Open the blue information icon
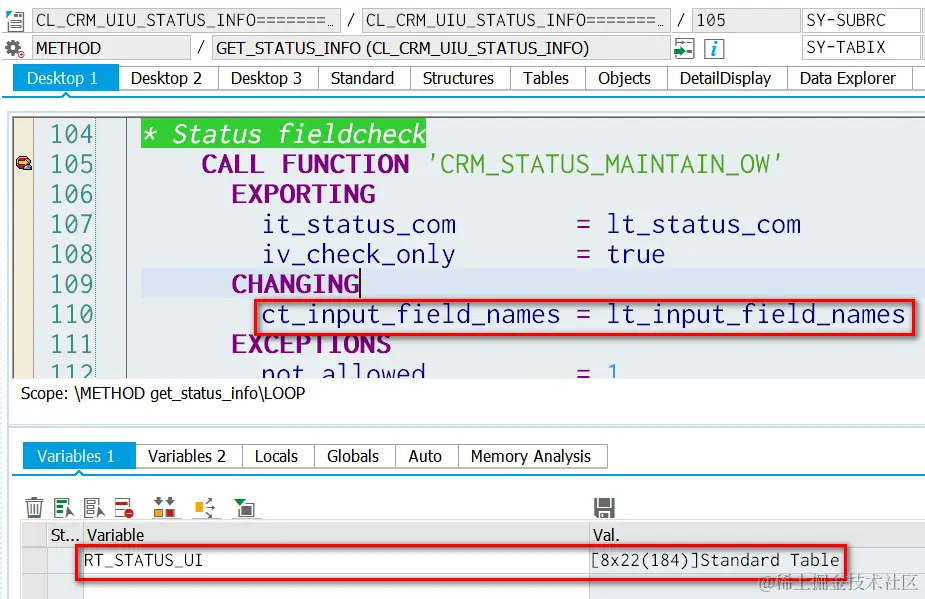925x599 pixels. click(714, 48)
